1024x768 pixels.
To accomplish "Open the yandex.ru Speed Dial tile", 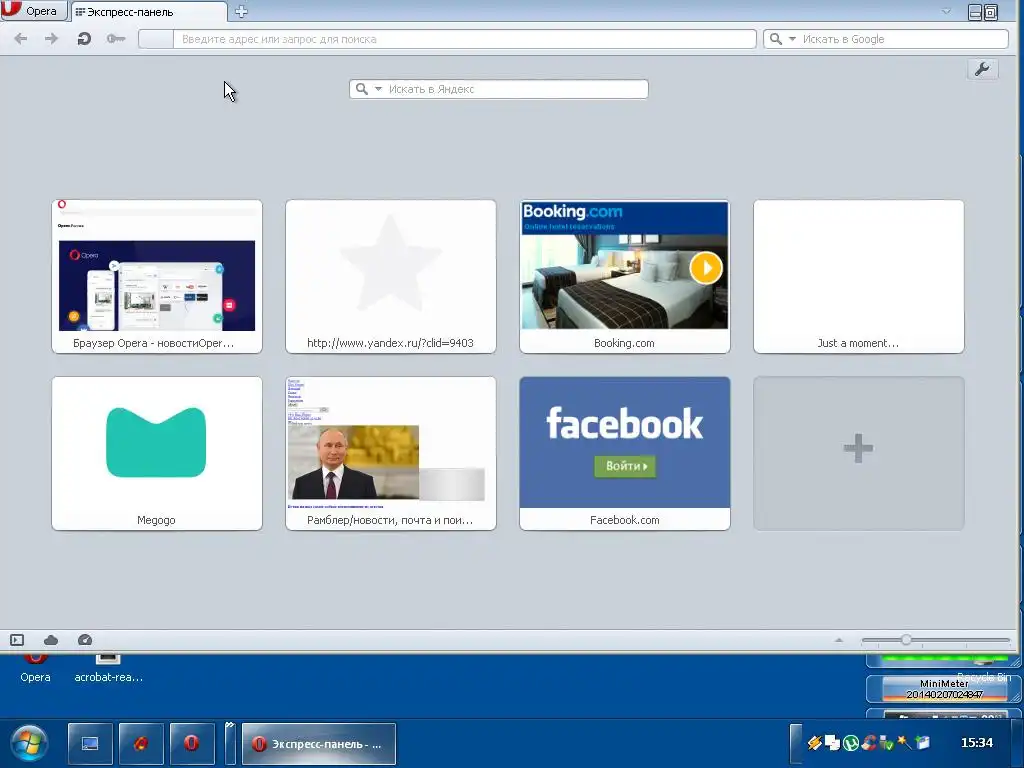I will point(391,276).
